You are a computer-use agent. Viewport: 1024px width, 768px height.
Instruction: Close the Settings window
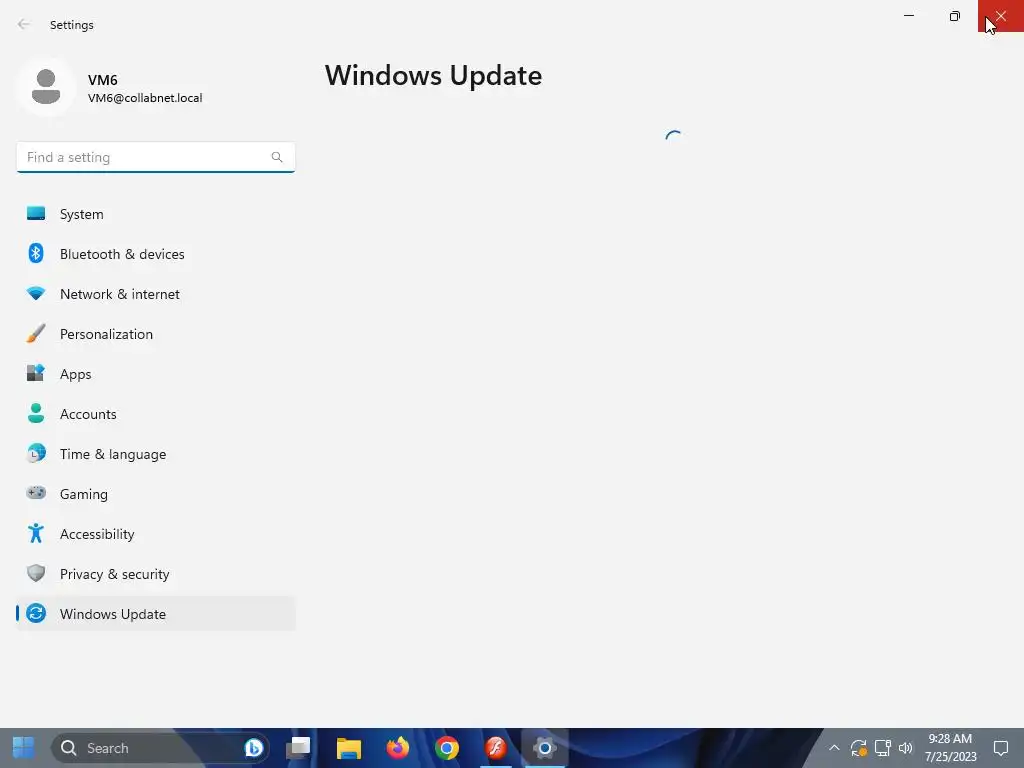(x=1000, y=16)
